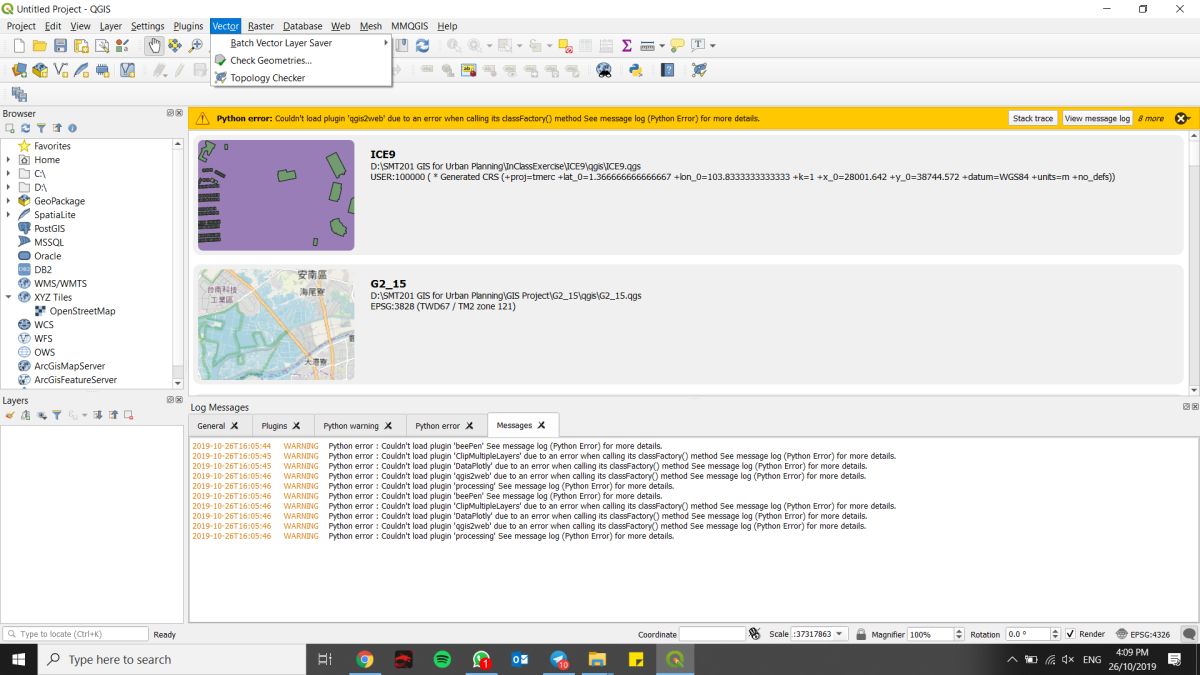Screen dimensions: 1200x675
Task: Click Filter Browser funnel icon
Action: (x=41, y=128)
